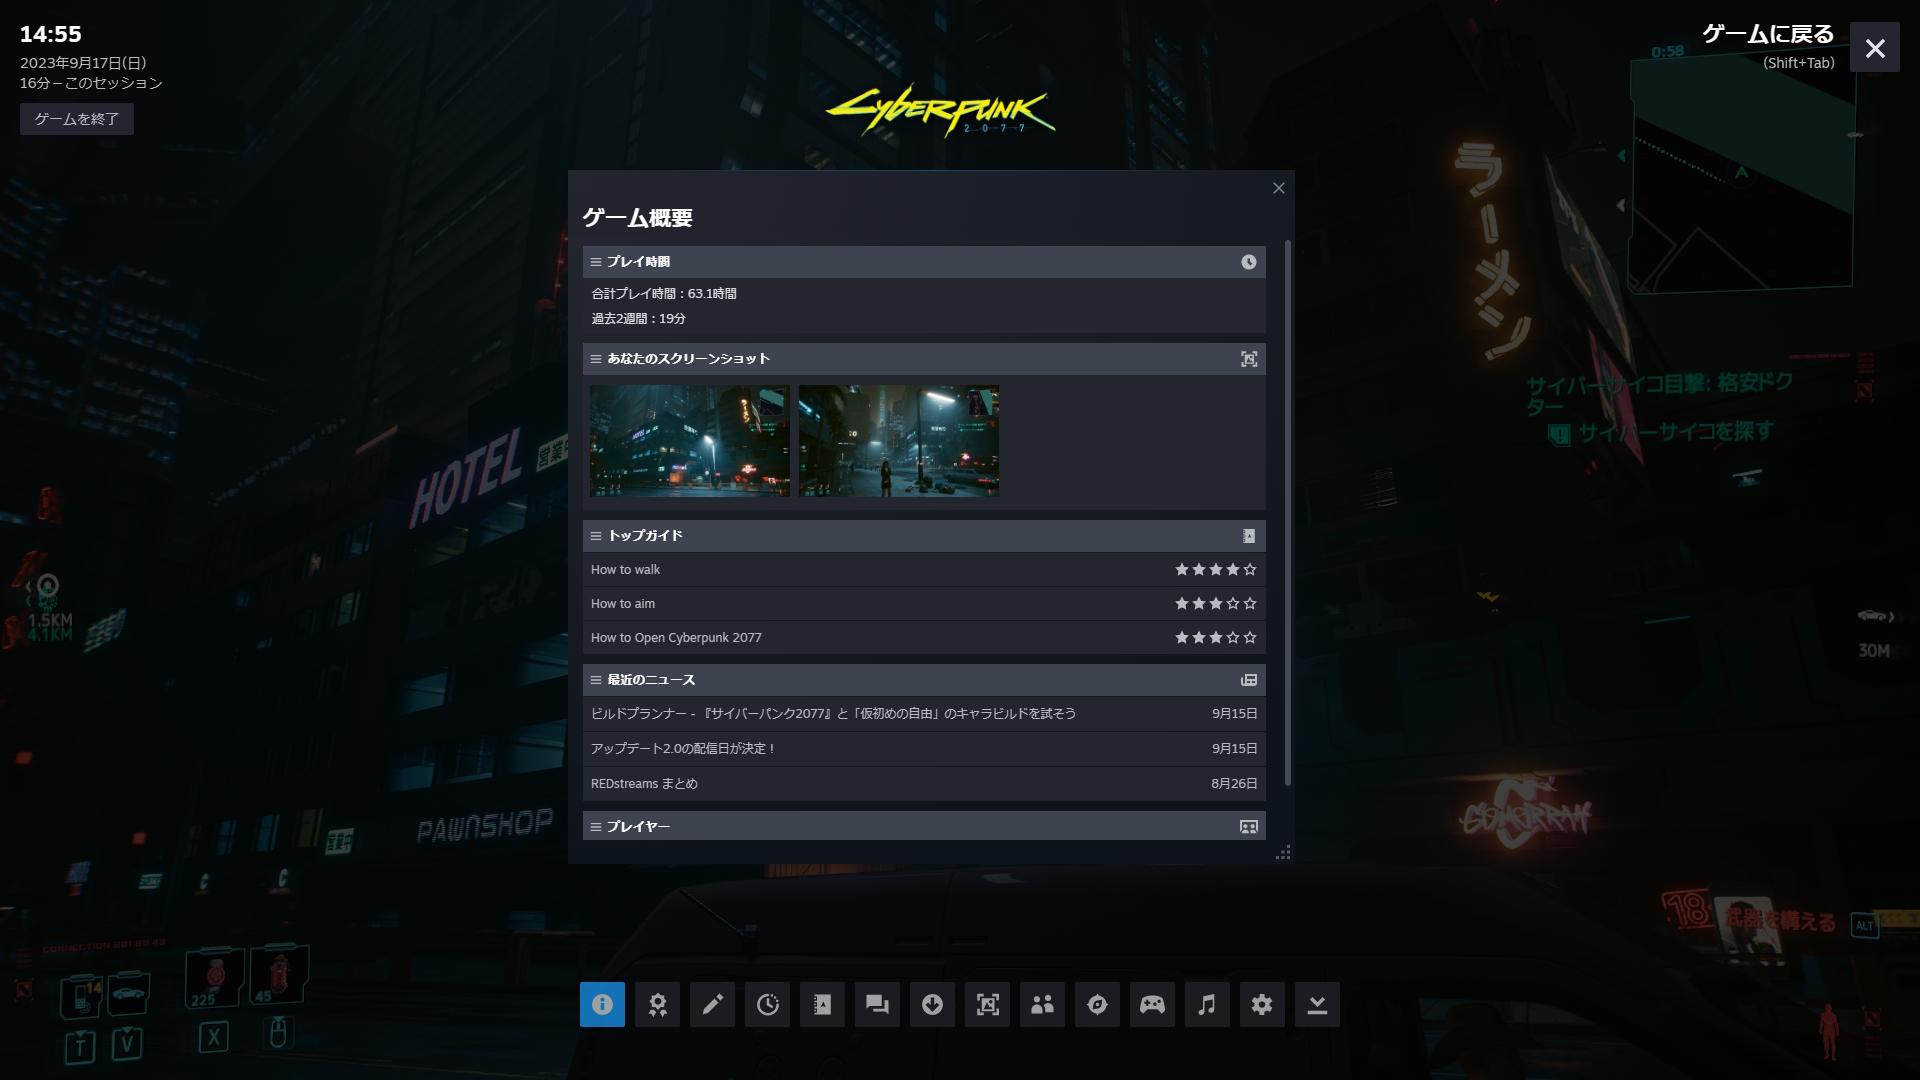Click the game overview panel scrollbar

[x=1287, y=512]
